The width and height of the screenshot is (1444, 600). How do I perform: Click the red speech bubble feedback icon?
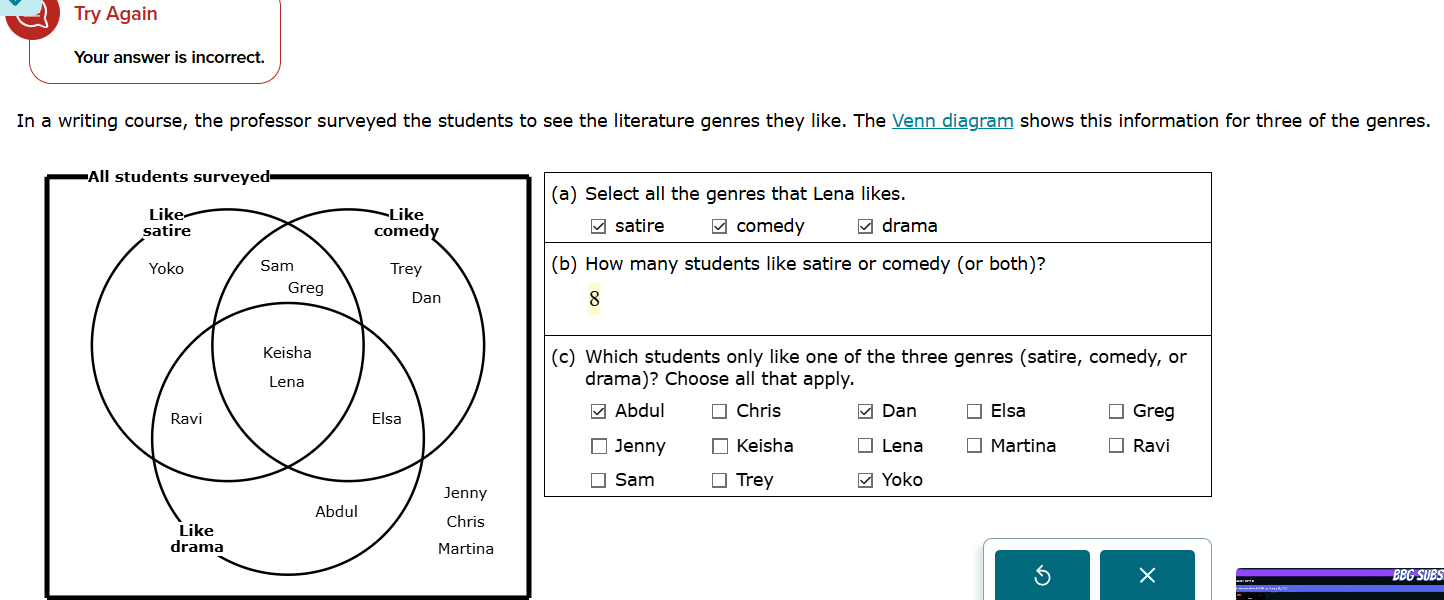(35, 17)
